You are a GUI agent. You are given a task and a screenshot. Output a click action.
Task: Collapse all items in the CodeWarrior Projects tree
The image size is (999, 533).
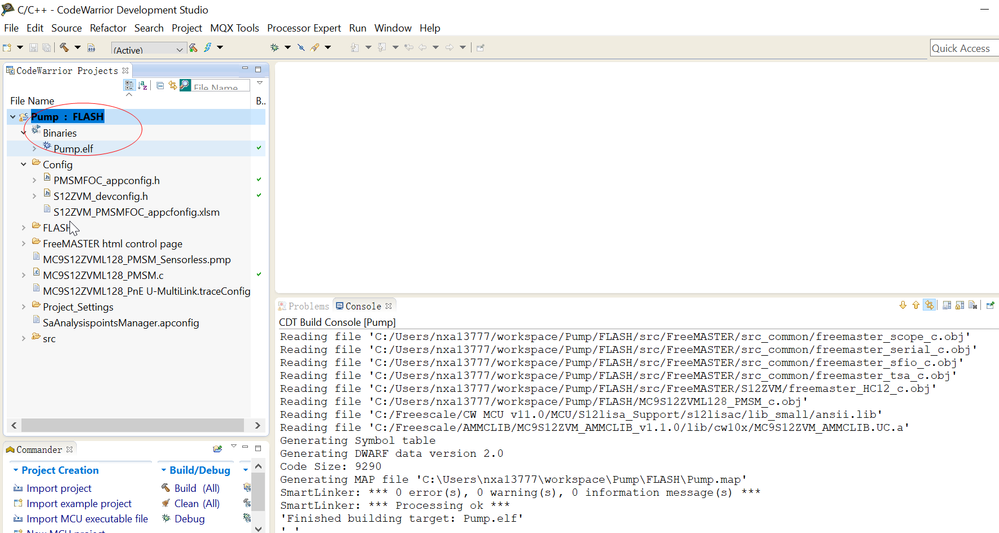coord(160,85)
